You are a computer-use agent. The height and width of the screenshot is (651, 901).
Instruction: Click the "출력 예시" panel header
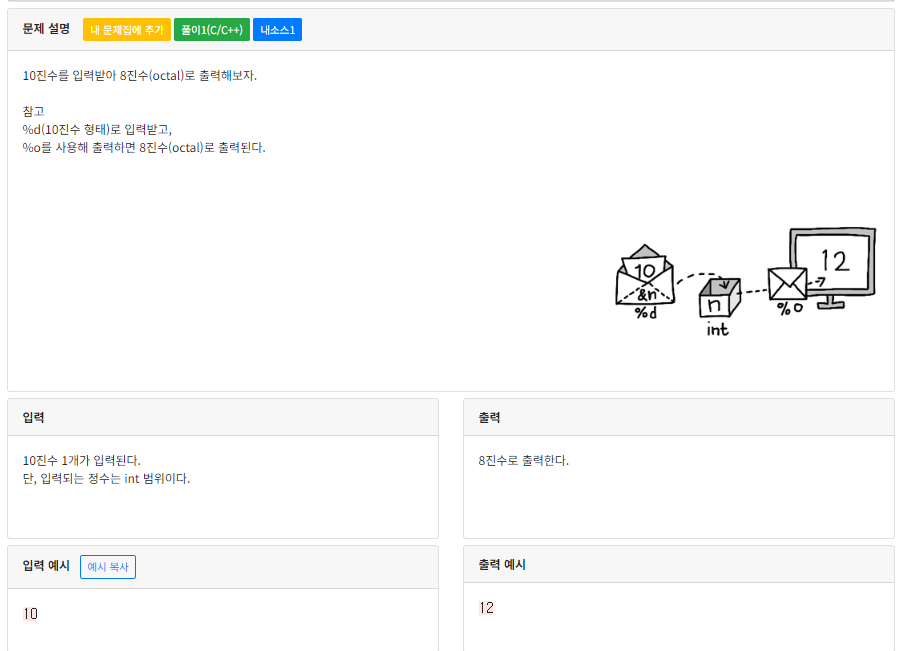click(x=502, y=564)
